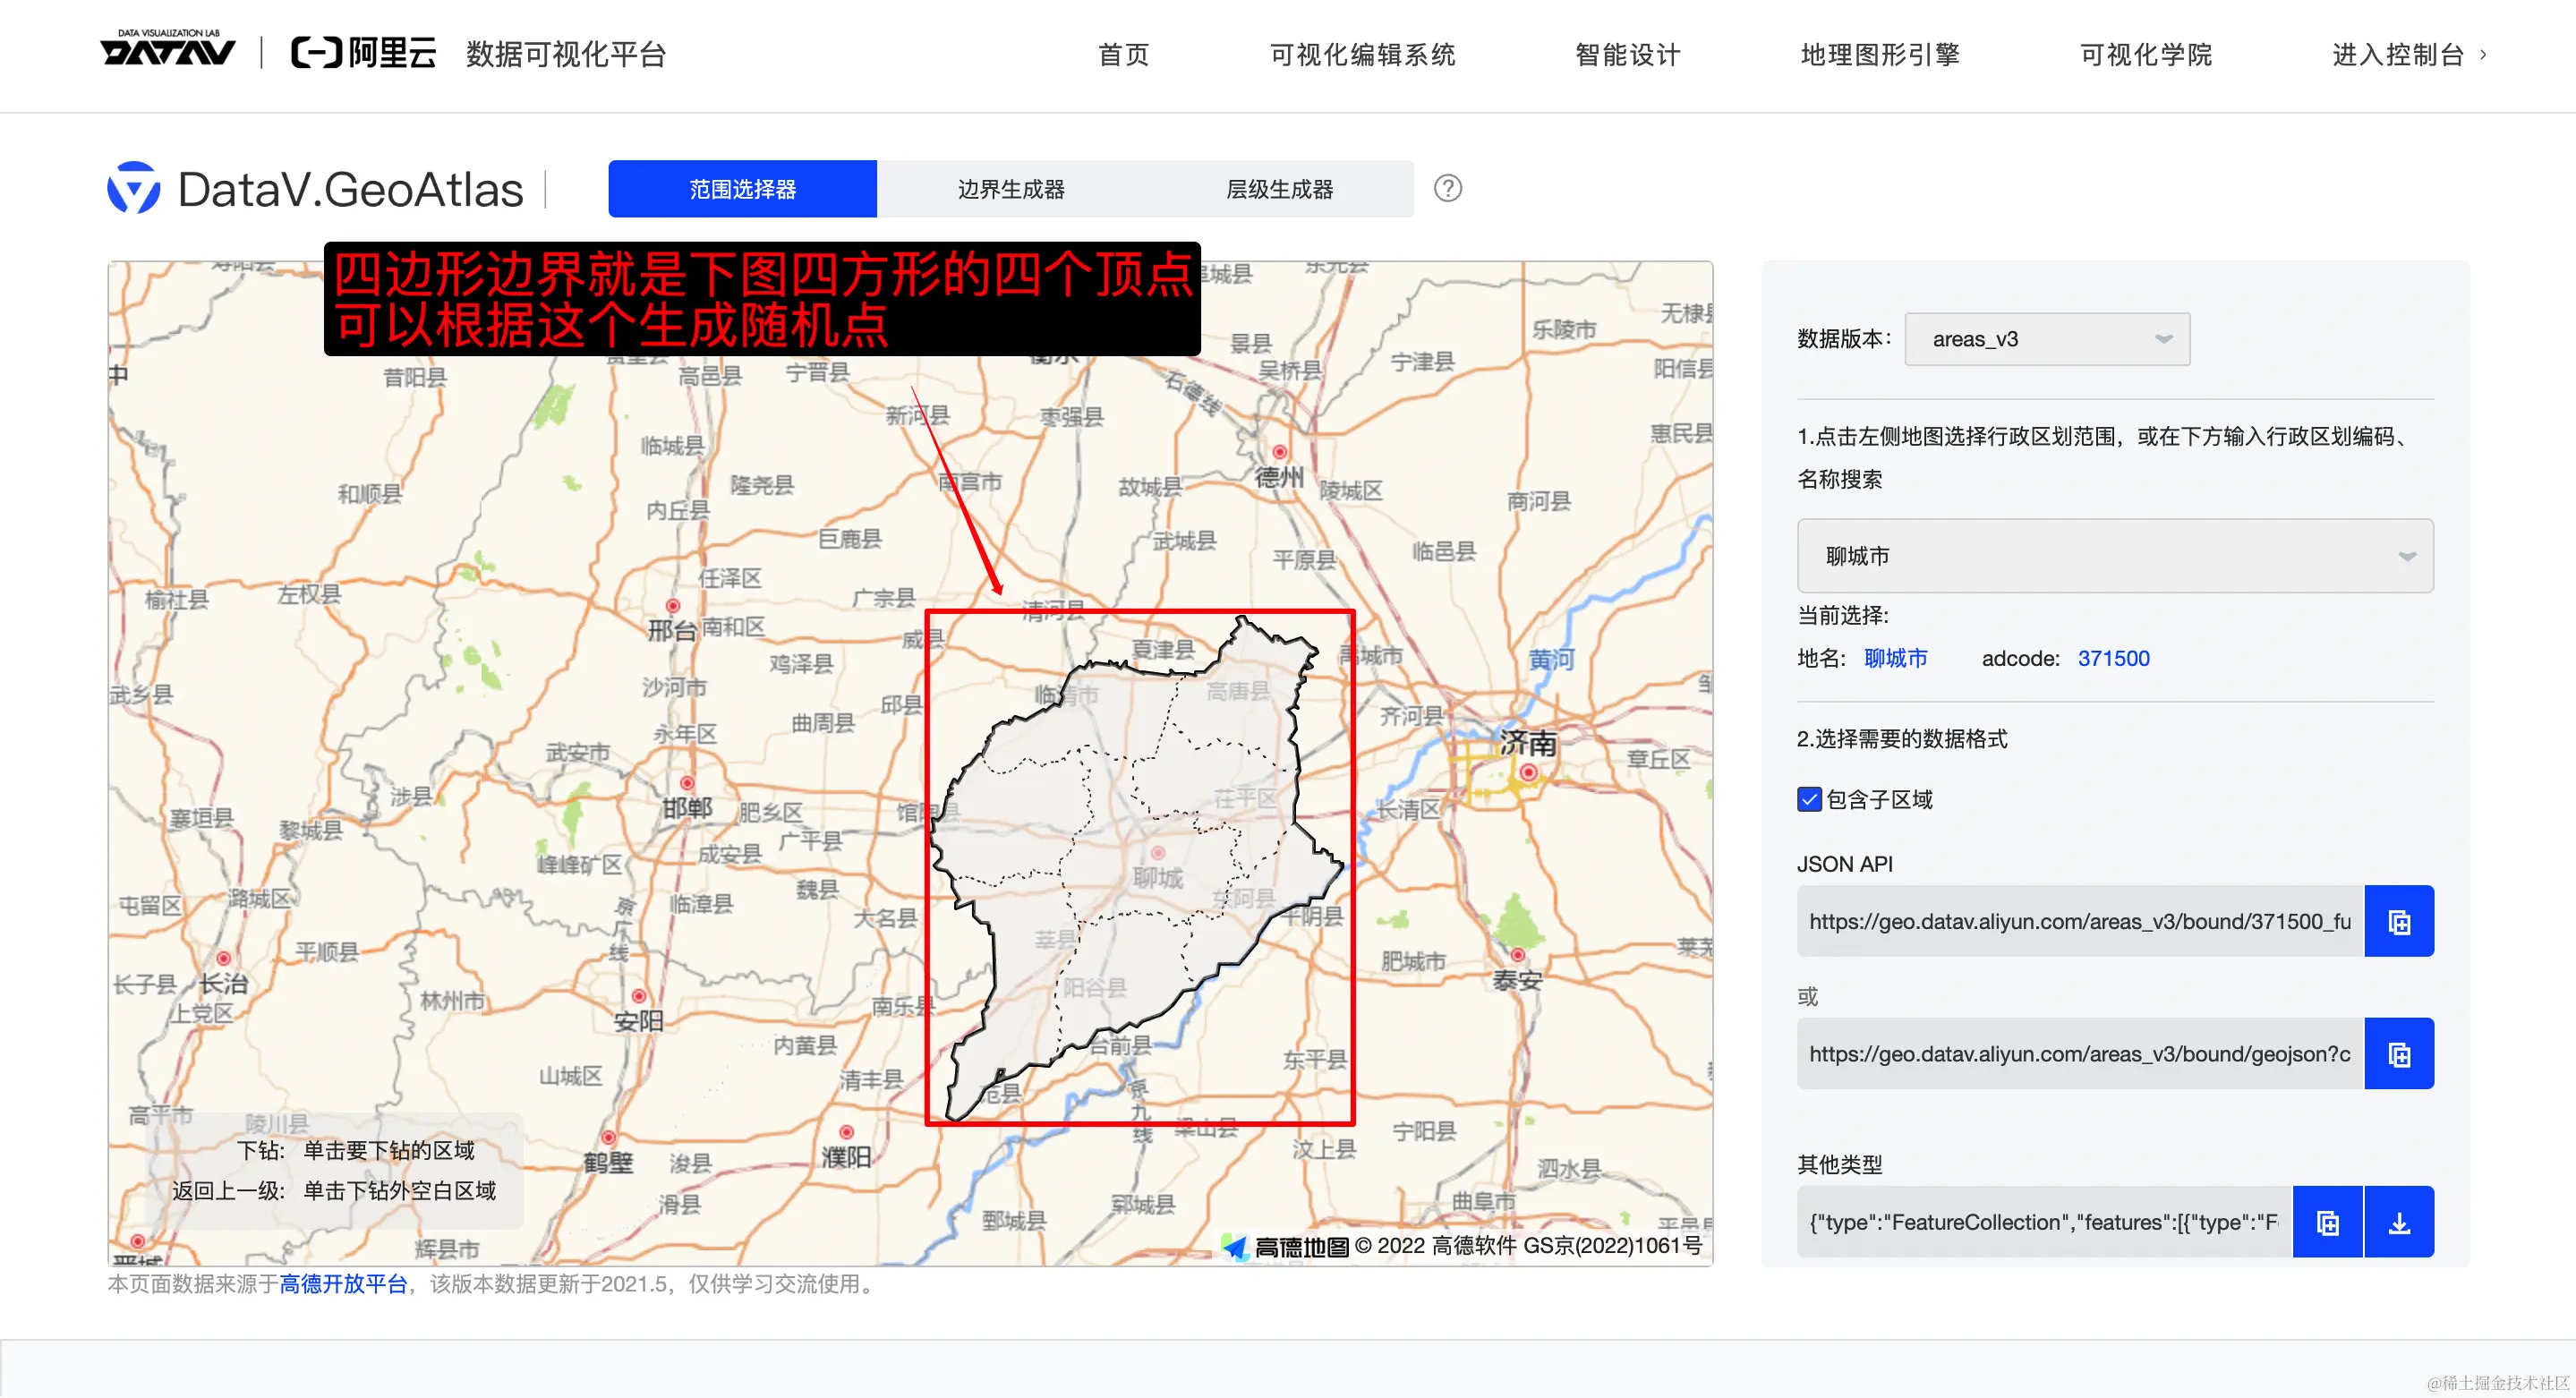Click 进入控制台 link
The width and height of the screenshot is (2576, 1398).
[x=2397, y=55]
